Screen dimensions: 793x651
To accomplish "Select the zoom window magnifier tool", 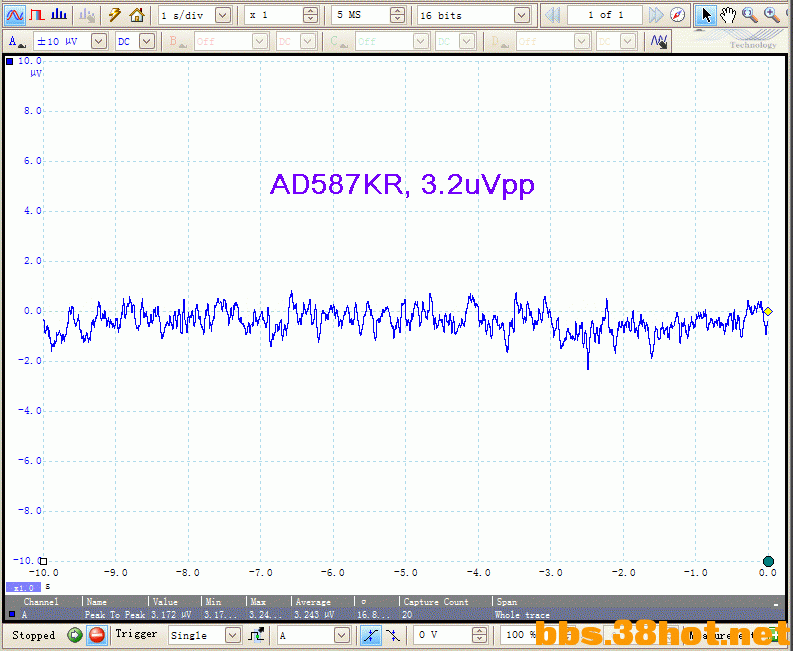I will 750,15.
